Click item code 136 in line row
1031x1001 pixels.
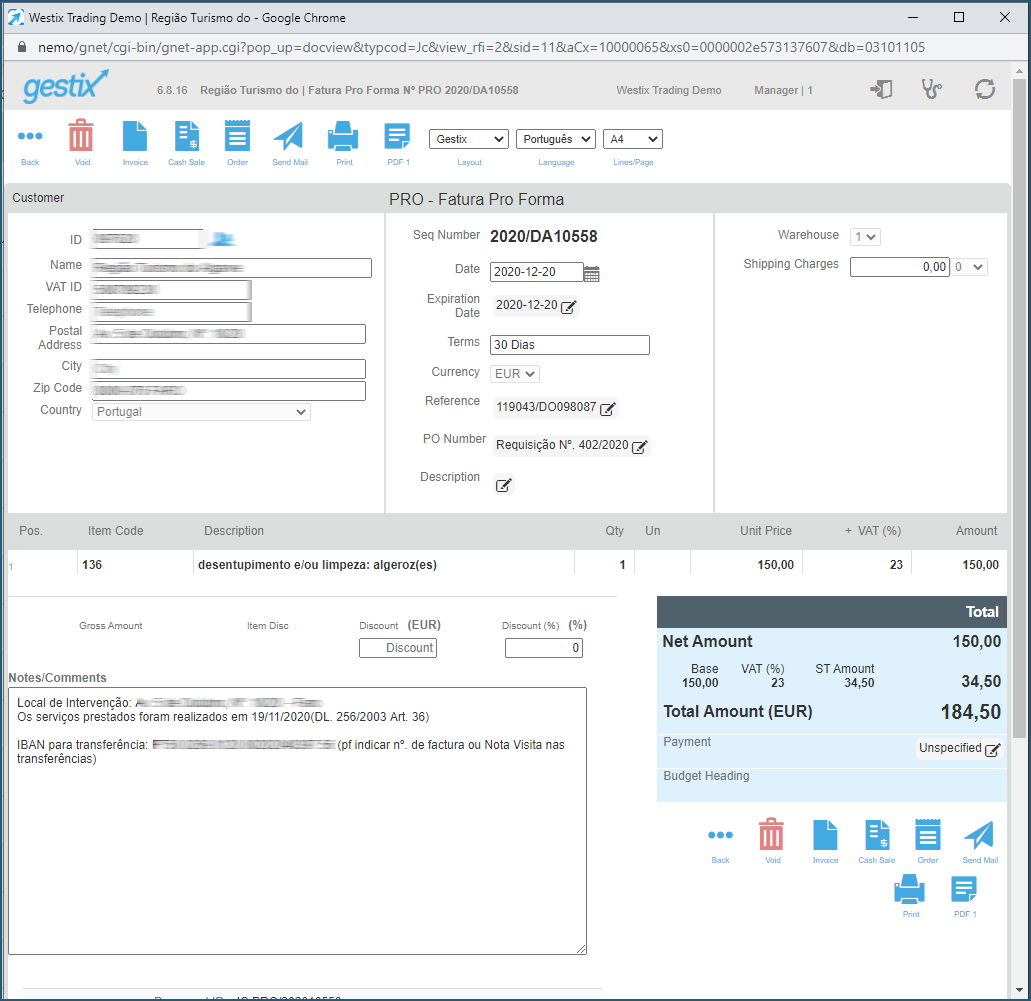[92, 565]
